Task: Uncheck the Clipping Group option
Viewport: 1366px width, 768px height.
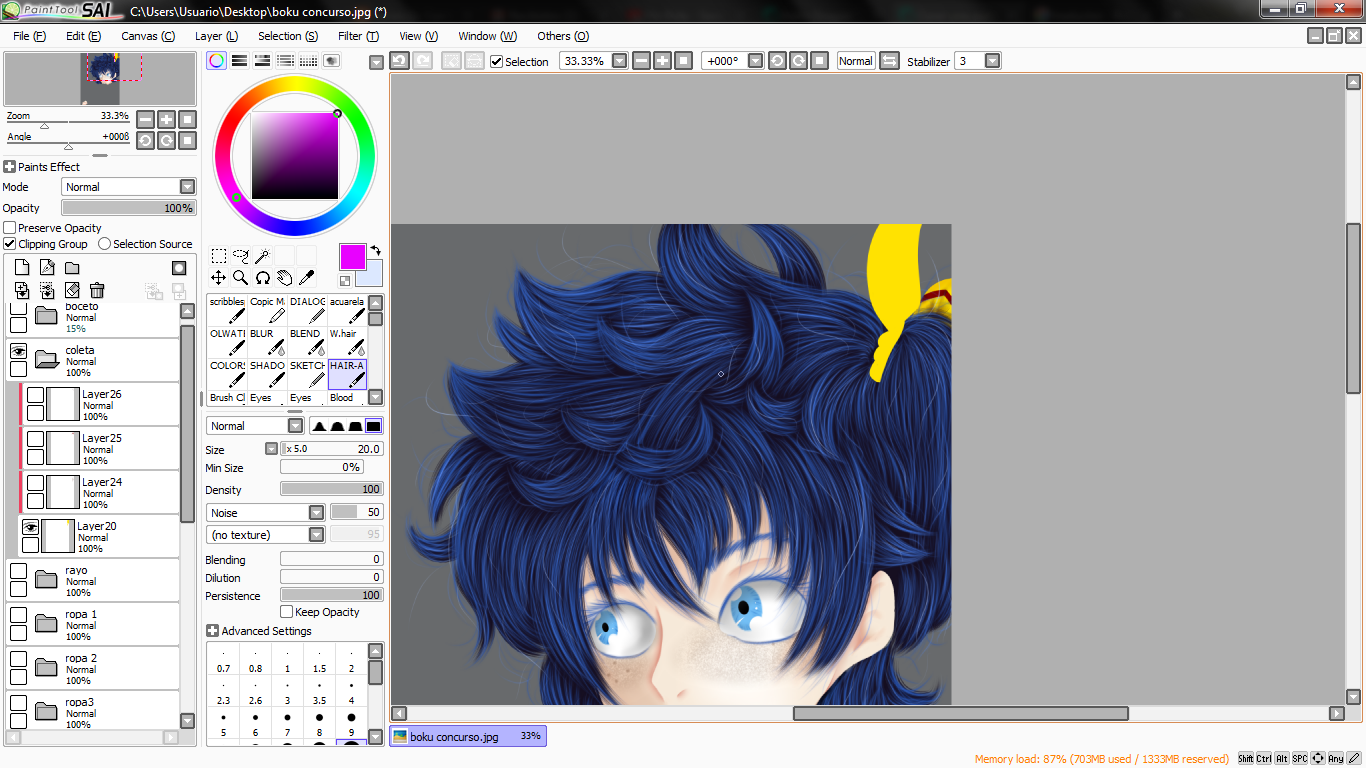Action: [10, 244]
